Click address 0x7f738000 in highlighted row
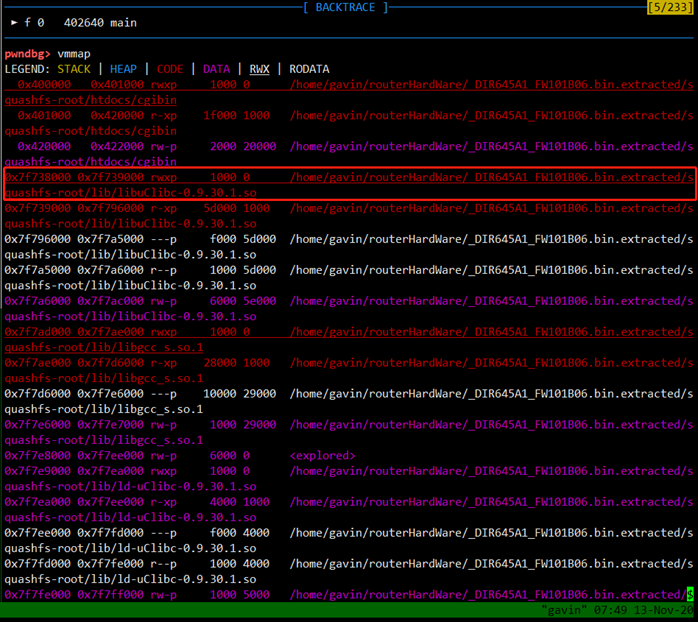This screenshot has height=622, width=698. pyautogui.click(x=37, y=177)
